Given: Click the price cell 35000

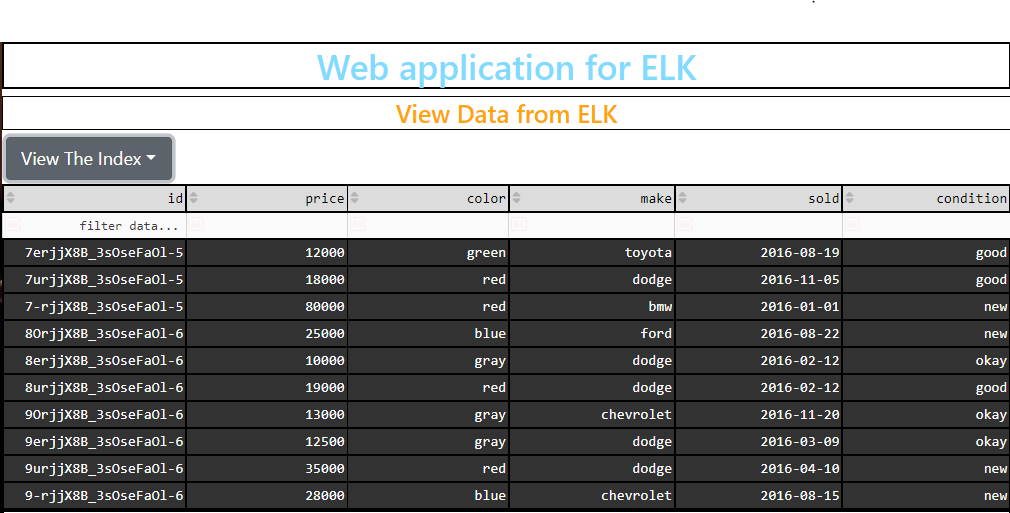Looking at the screenshot, I should (267, 469).
